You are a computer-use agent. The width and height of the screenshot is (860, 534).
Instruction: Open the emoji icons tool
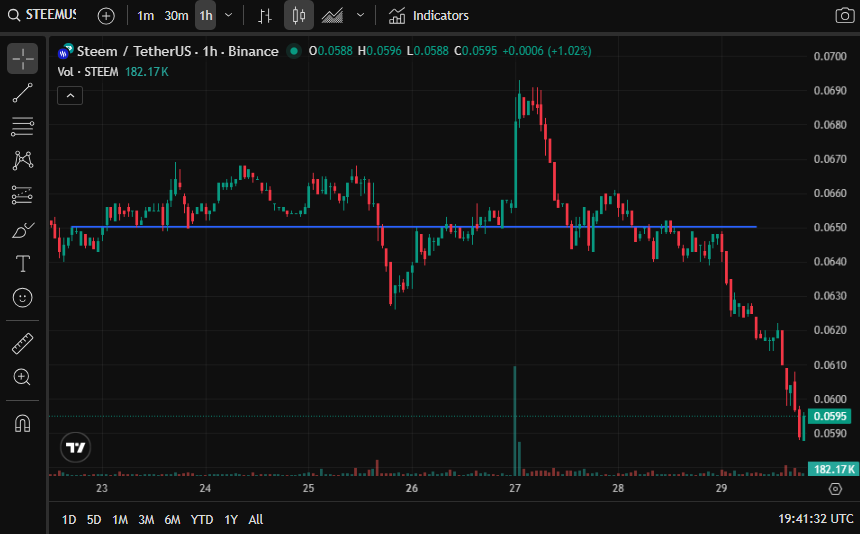pos(22,298)
